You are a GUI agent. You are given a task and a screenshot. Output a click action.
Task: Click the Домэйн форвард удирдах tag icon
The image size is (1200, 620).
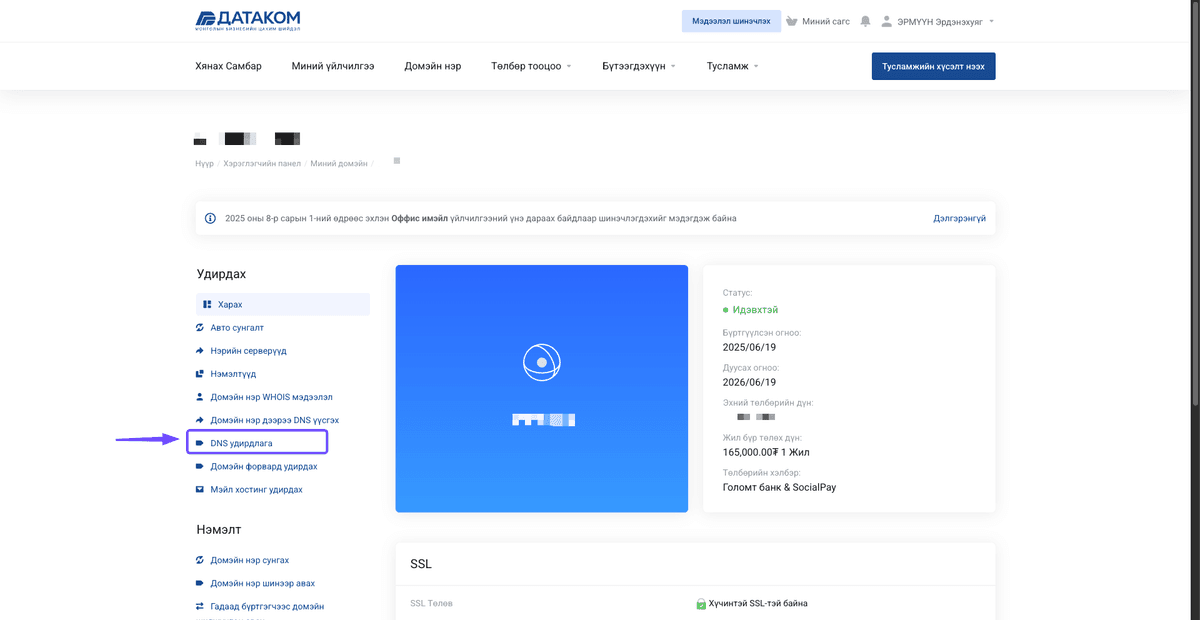(200, 467)
